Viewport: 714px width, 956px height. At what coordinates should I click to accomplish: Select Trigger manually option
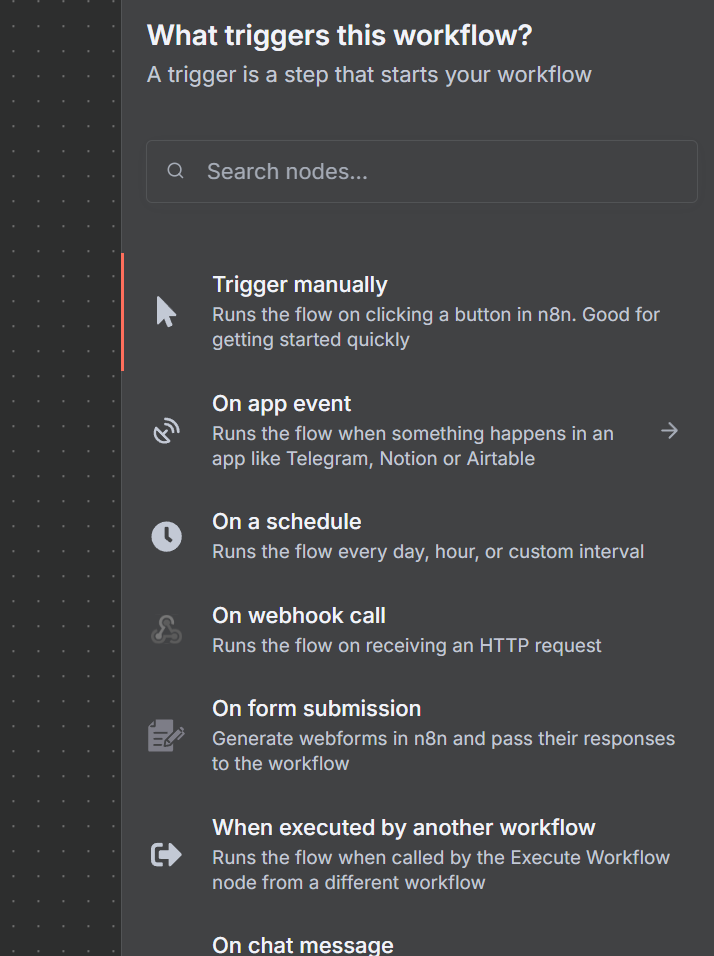(300, 285)
